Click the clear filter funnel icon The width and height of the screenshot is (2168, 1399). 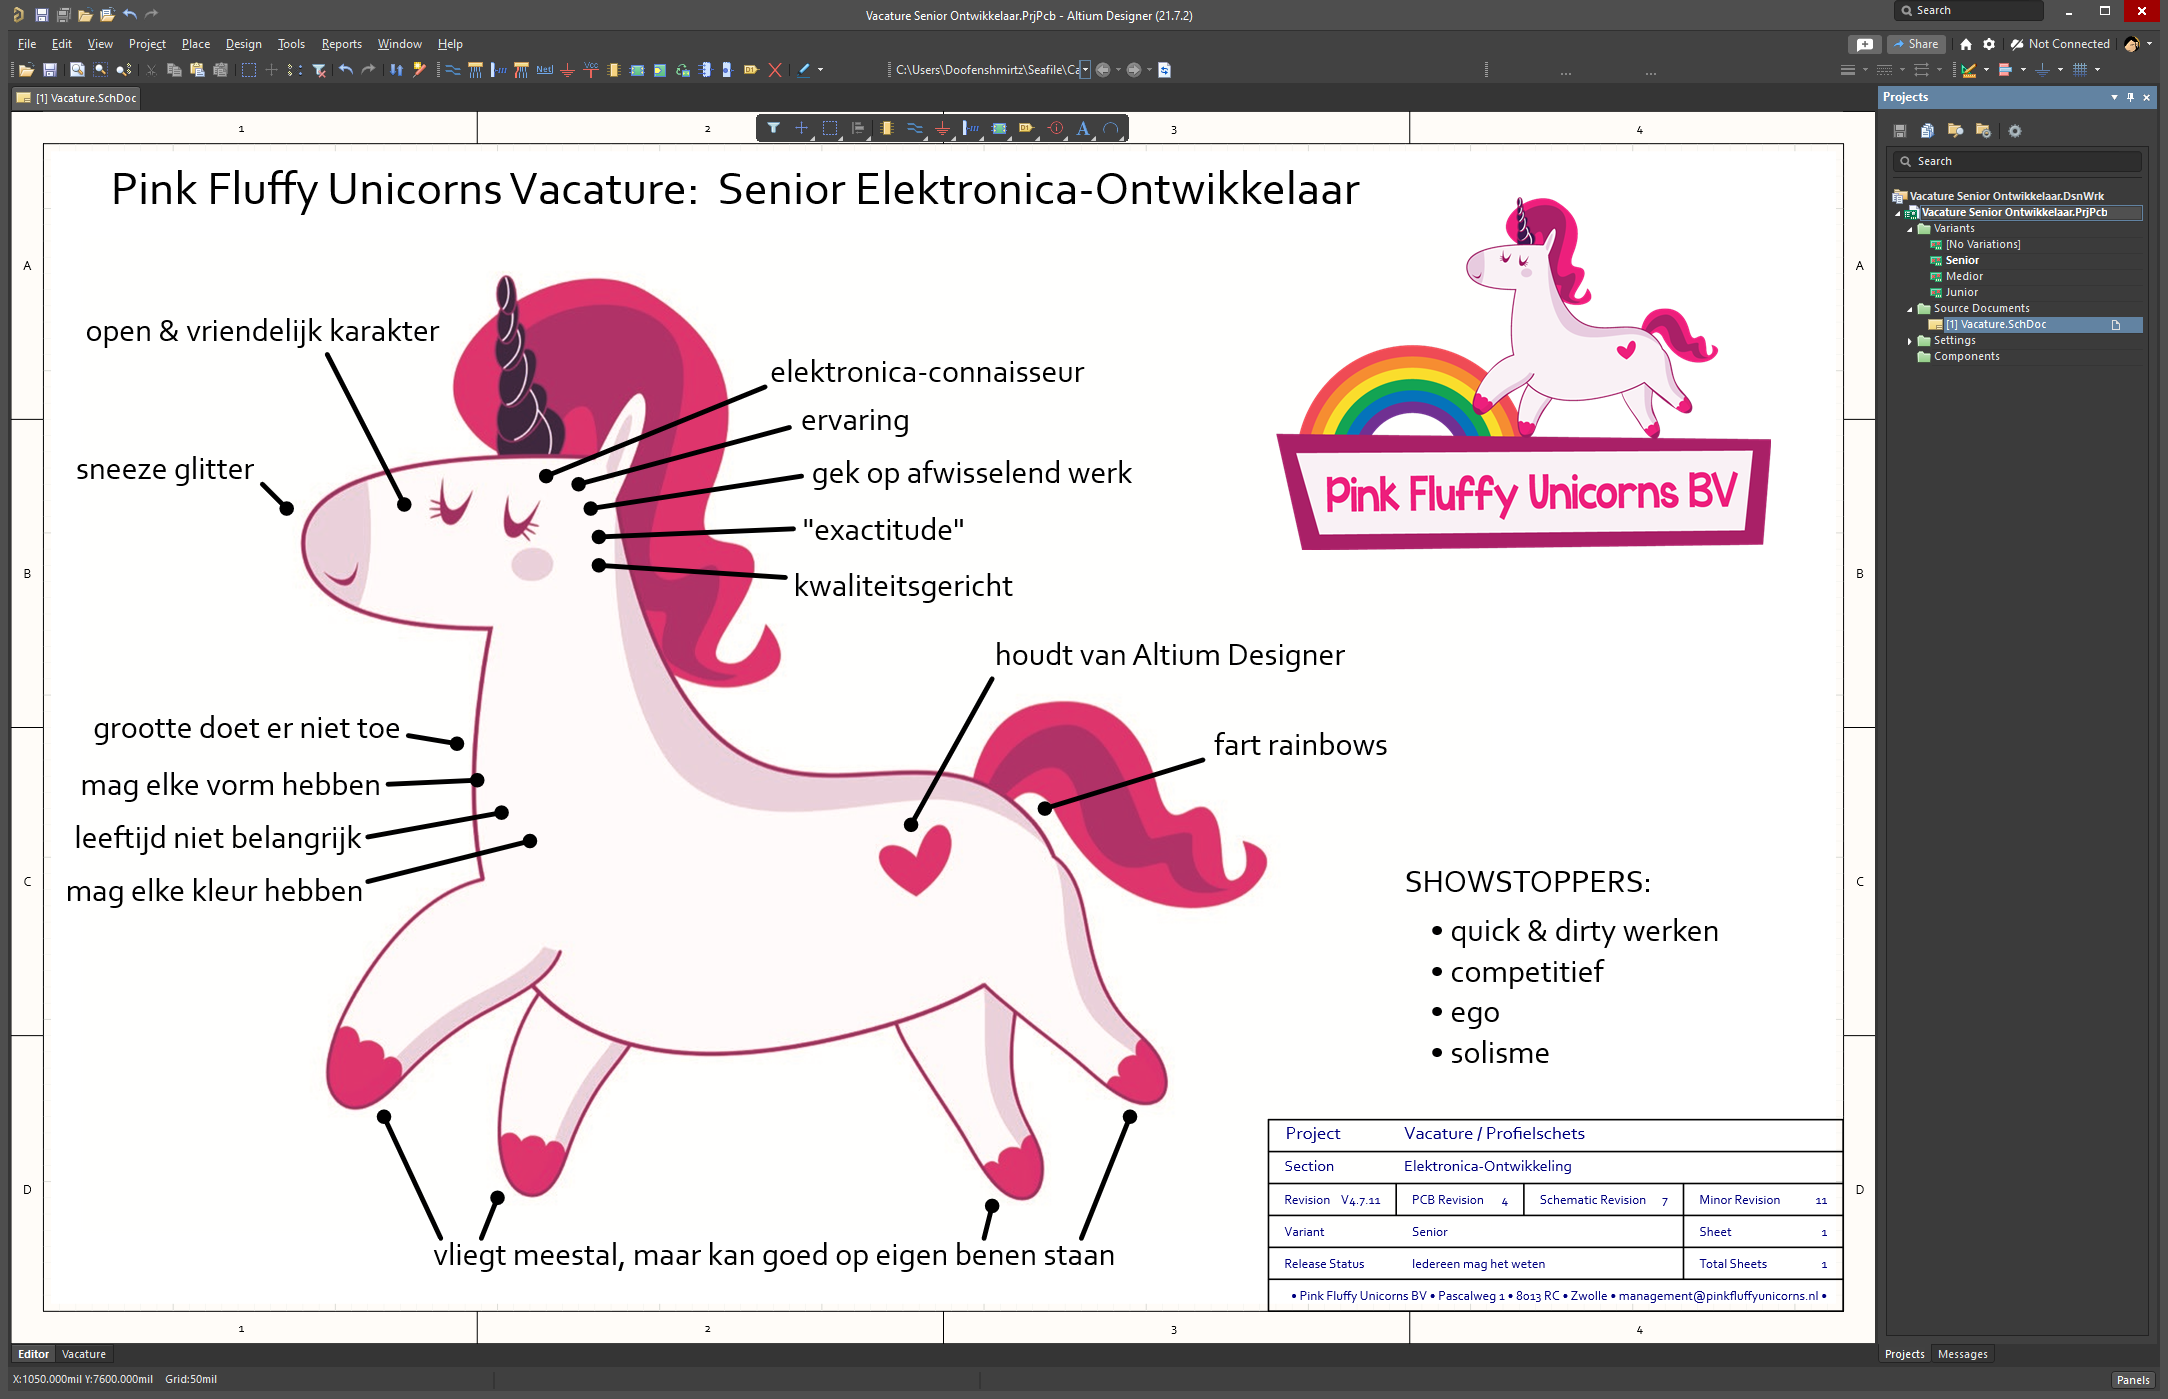click(x=319, y=70)
